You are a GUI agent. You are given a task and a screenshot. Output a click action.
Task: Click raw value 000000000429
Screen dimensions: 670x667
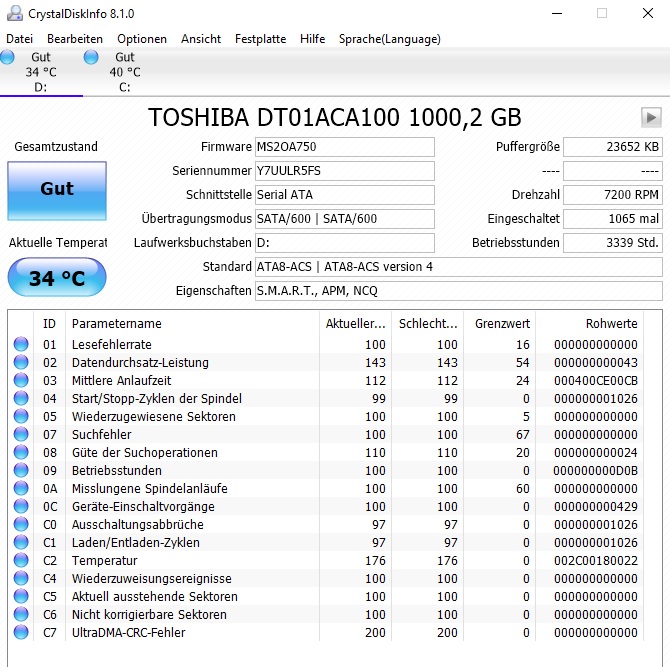596,506
